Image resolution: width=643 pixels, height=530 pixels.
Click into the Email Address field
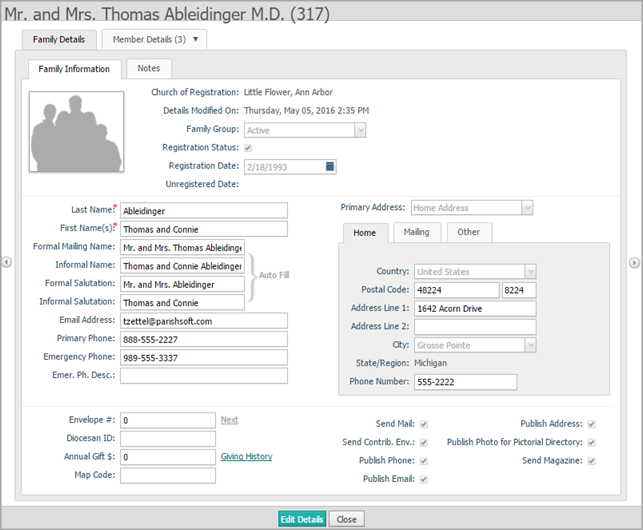click(203, 321)
